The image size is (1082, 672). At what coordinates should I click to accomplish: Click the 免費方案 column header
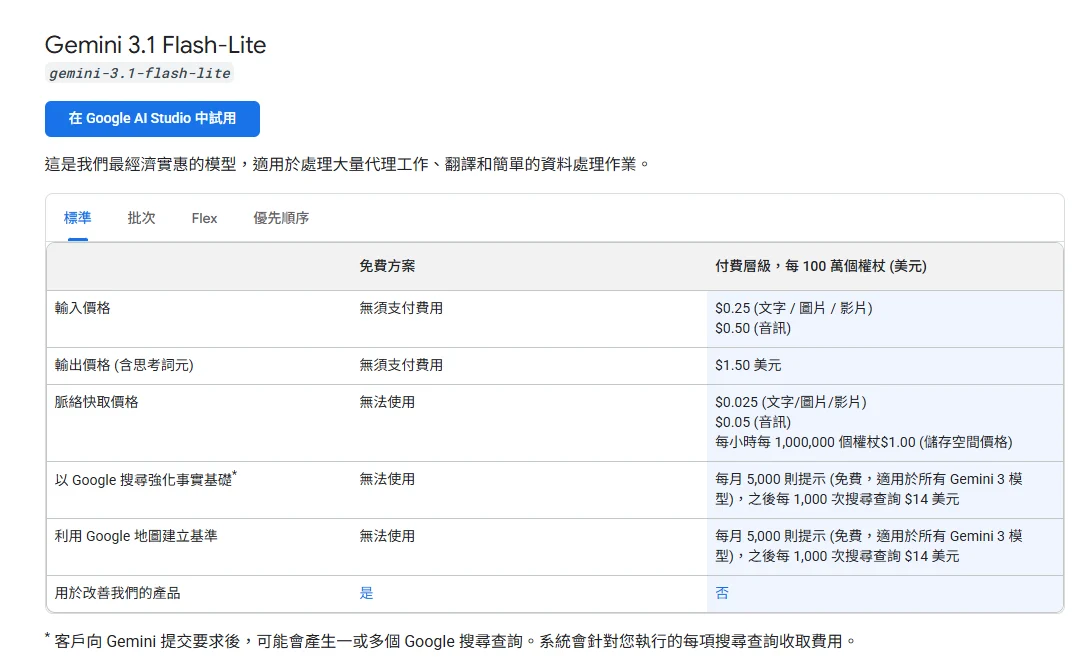point(387,266)
